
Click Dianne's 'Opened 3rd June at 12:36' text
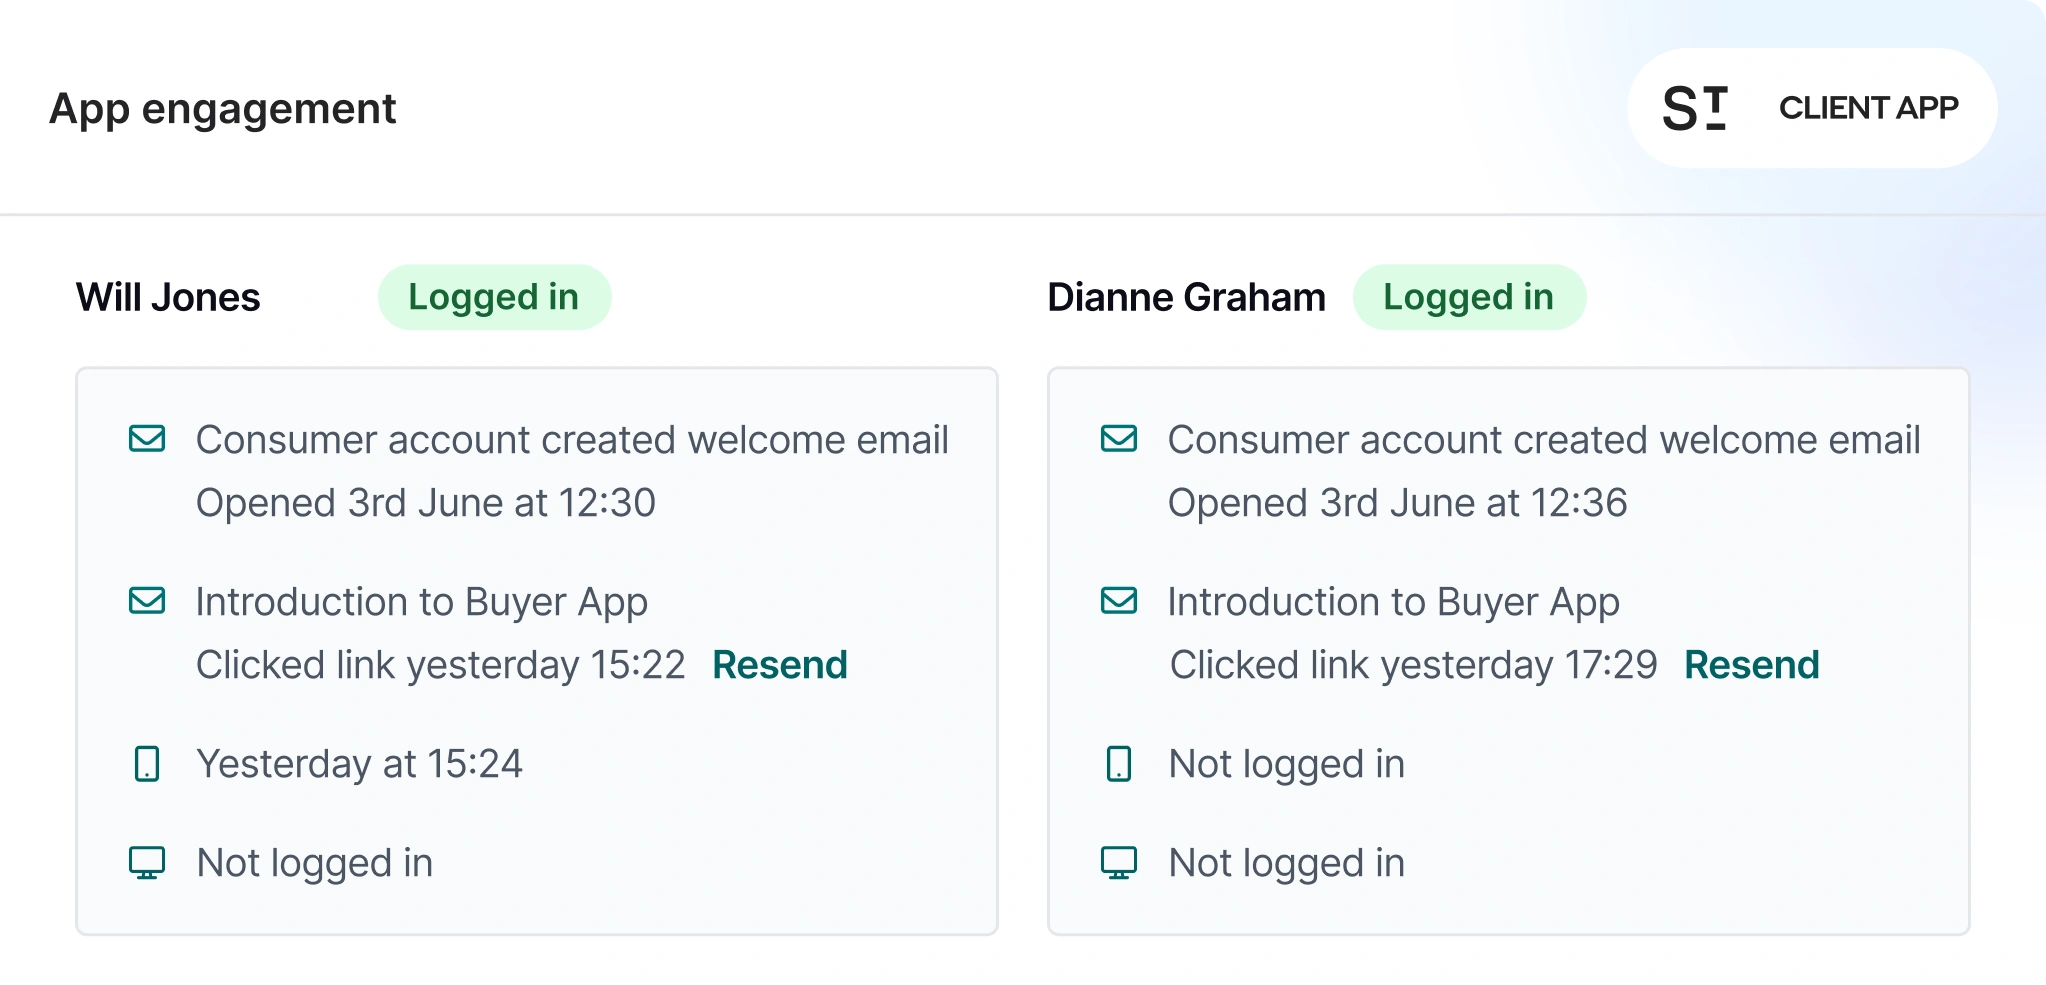[x=1397, y=503]
